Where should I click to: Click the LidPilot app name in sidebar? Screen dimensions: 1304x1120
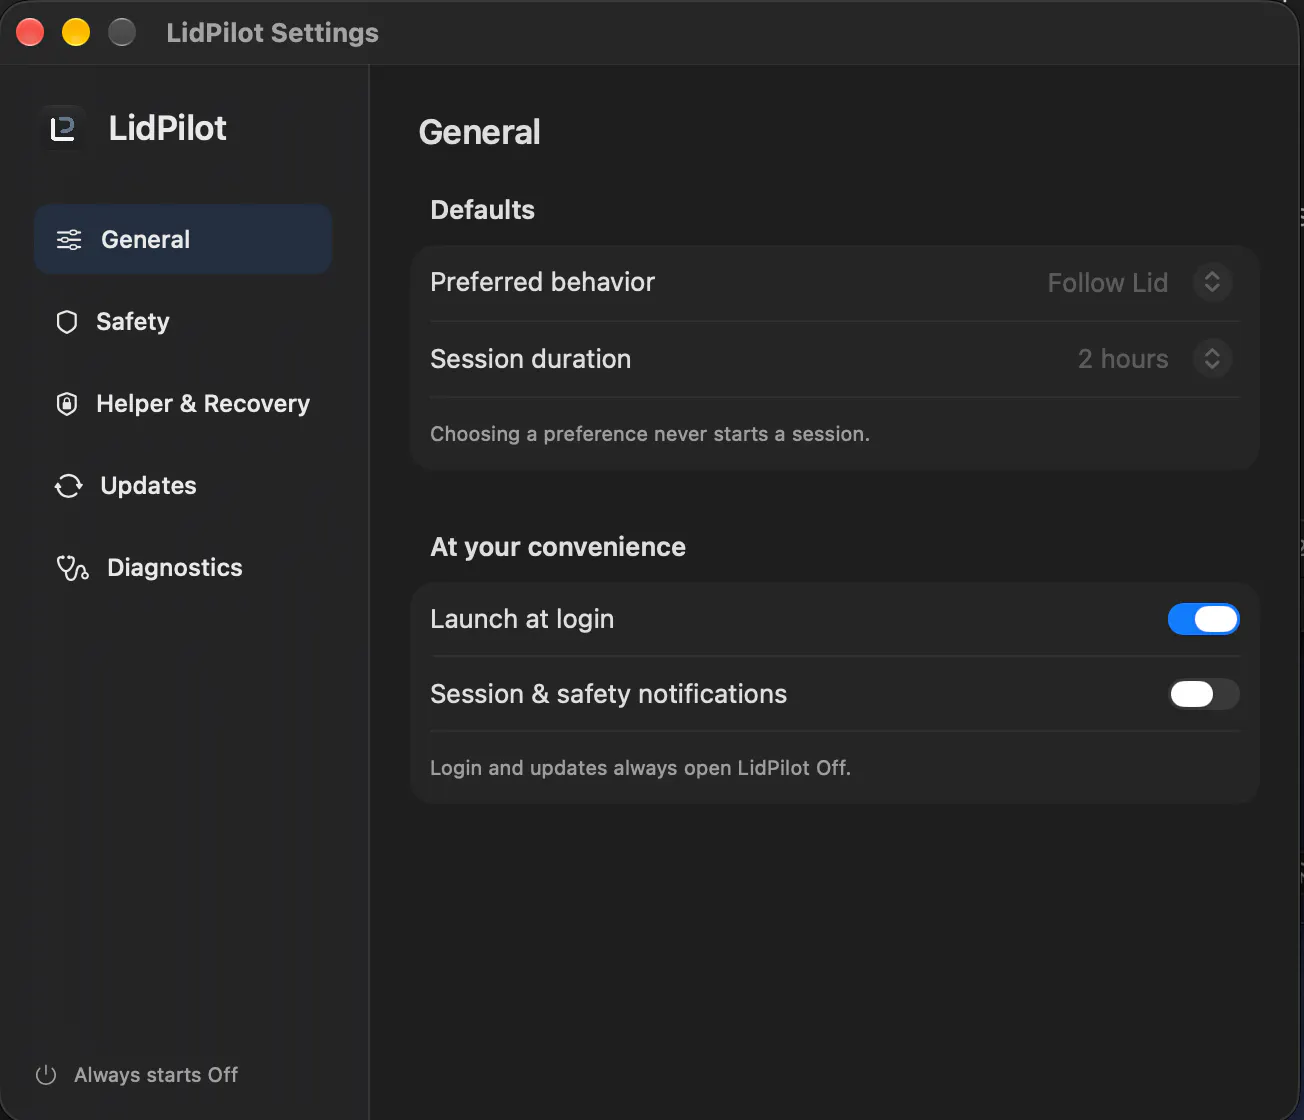[168, 128]
